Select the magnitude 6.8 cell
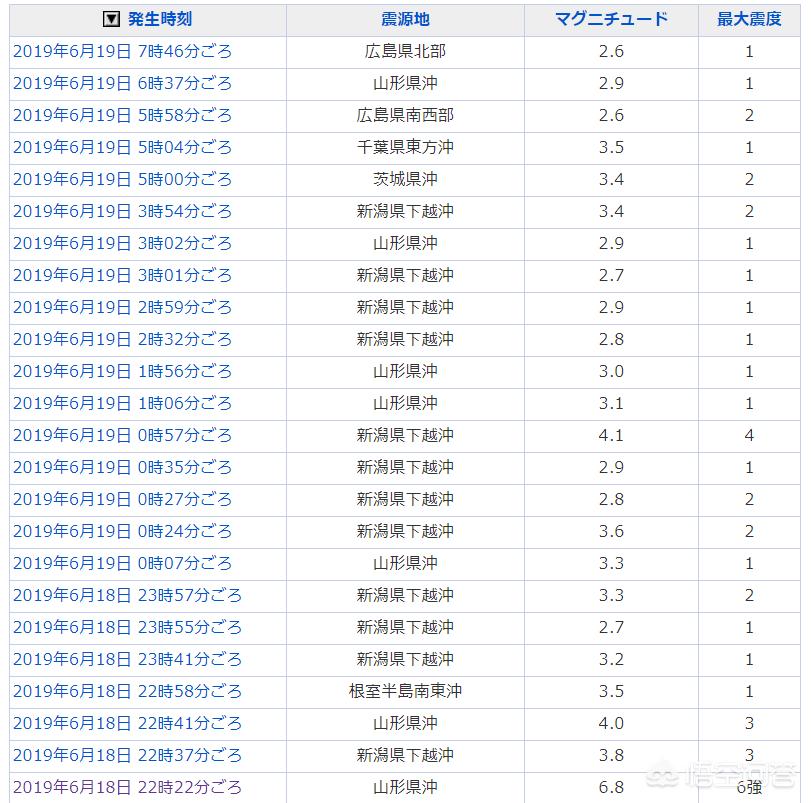The image size is (811, 803). [611, 788]
